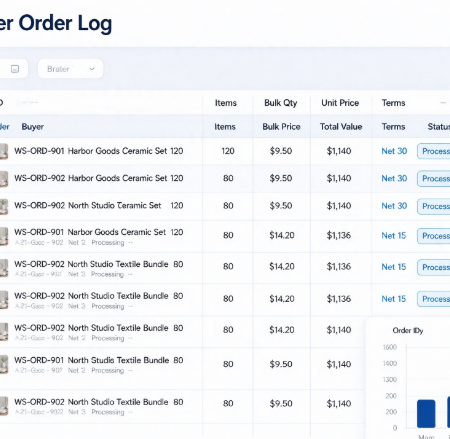Open thumbnail of Narbor Goods Ceramic Set row
Screen dimensions: 450x439
tap(4, 236)
